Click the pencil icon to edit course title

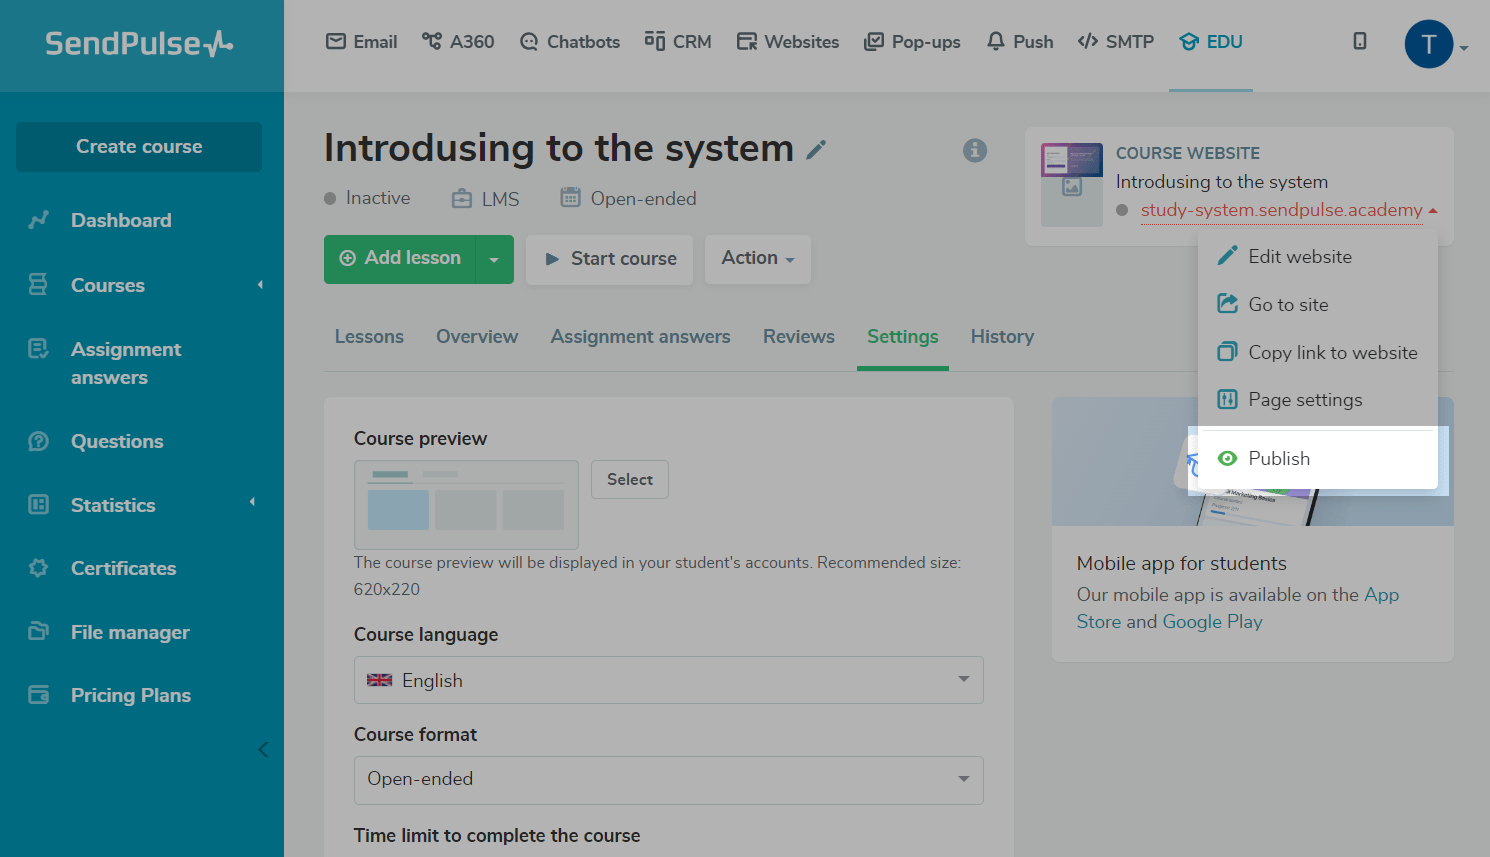click(x=817, y=150)
